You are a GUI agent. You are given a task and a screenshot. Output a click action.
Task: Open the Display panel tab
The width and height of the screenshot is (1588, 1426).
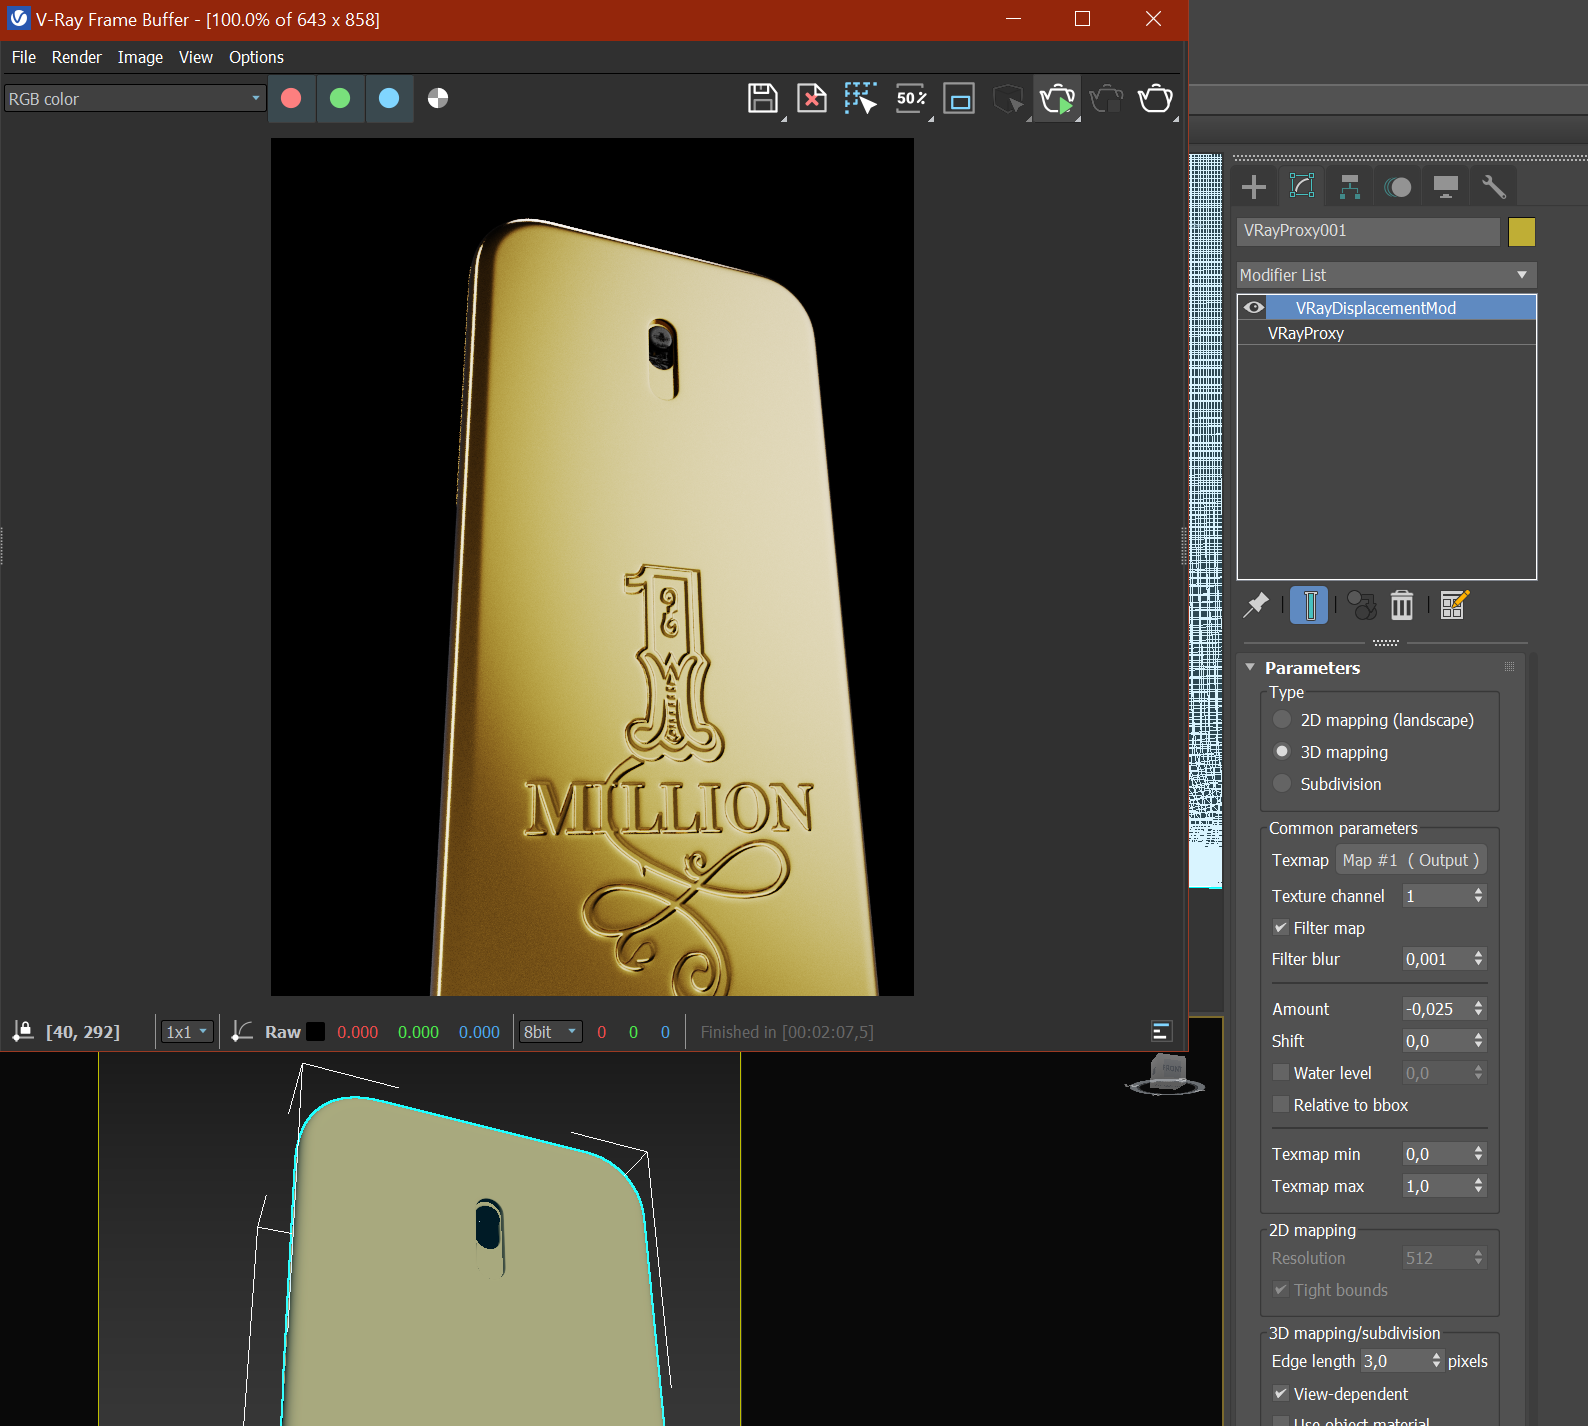(1446, 186)
